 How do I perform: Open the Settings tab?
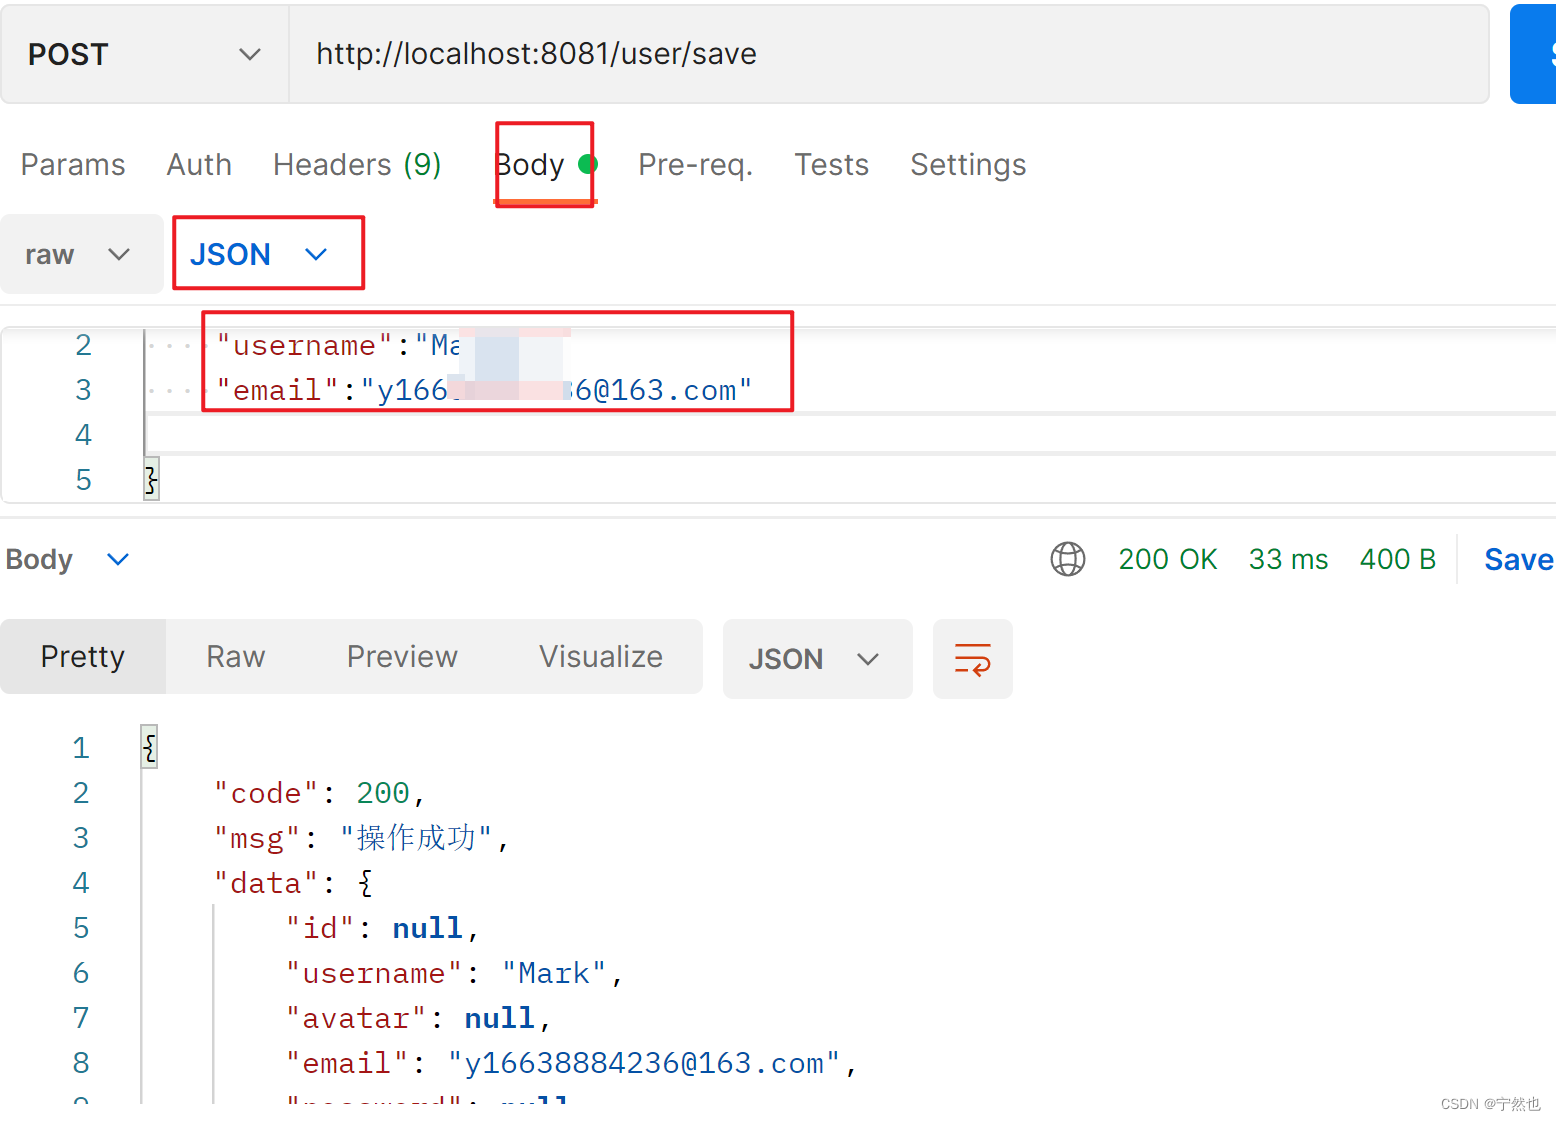point(968,164)
